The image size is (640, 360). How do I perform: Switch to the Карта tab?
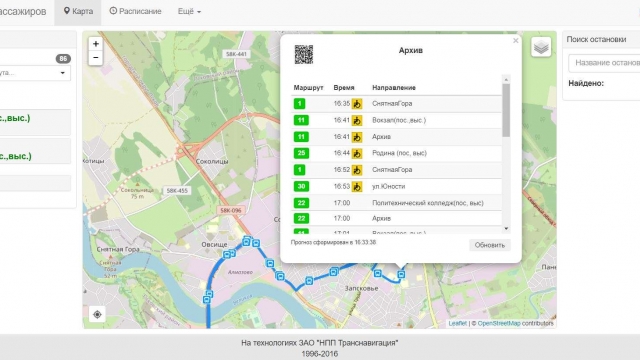tap(78, 11)
